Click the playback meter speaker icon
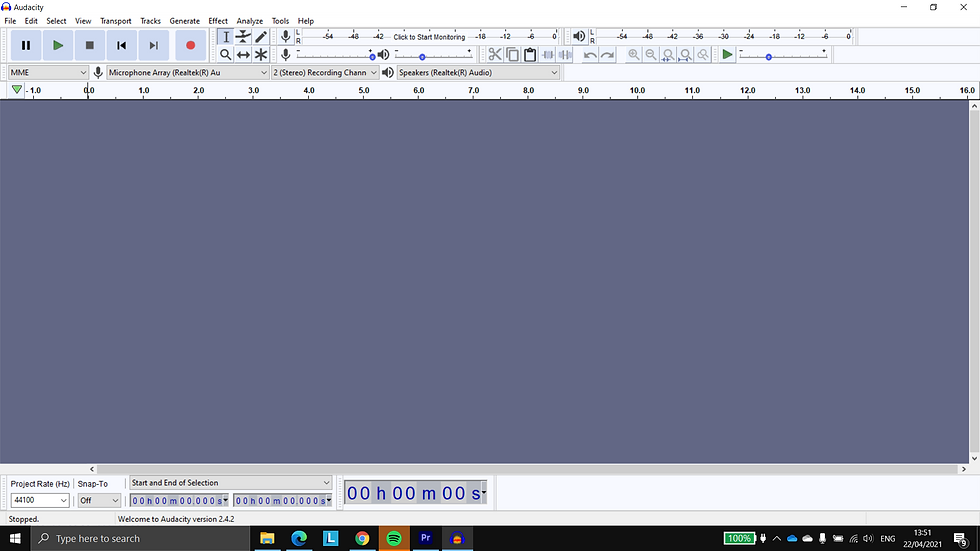980x551 pixels. pyautogui.click(x=579, y=36)
